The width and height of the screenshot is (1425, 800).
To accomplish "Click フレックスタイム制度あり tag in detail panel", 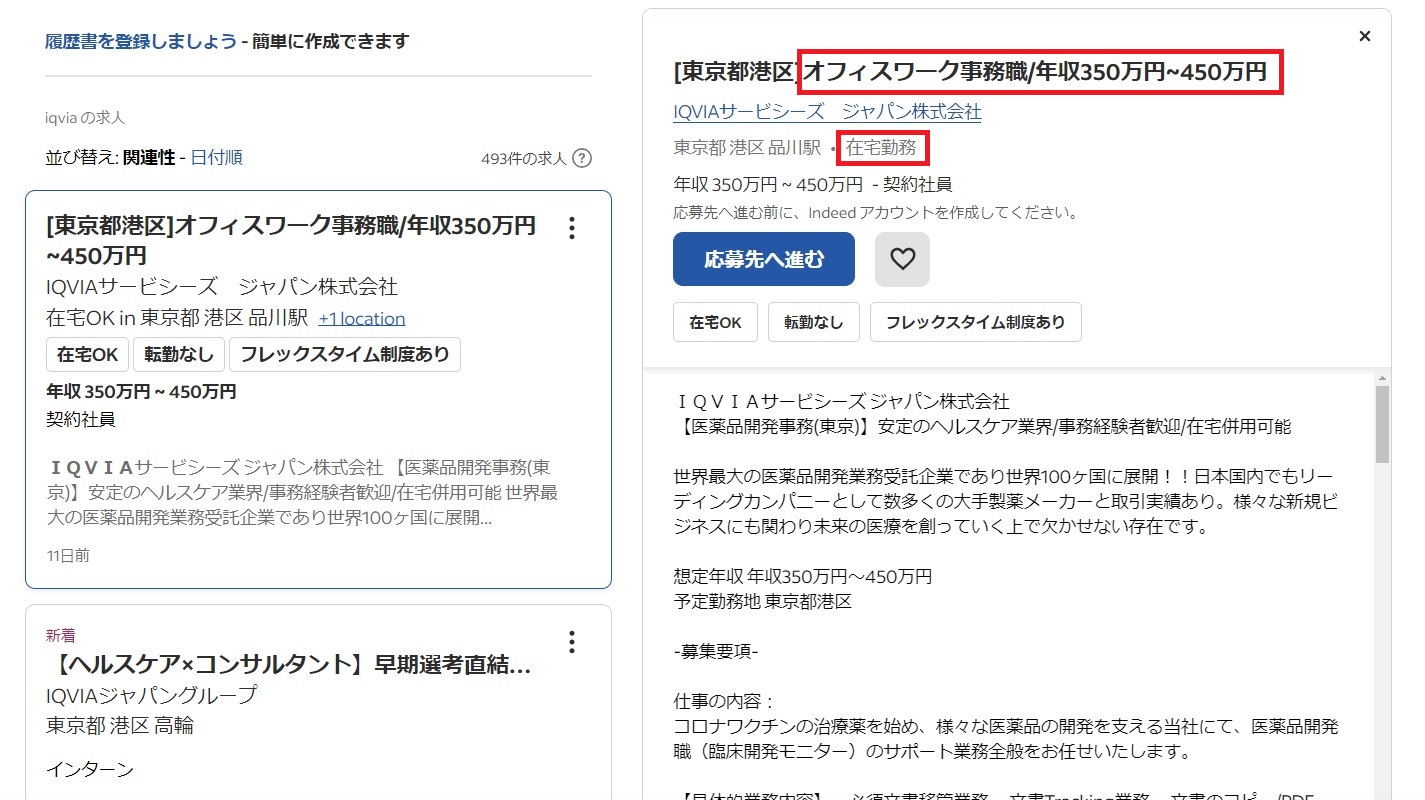I will pos(975,322).
